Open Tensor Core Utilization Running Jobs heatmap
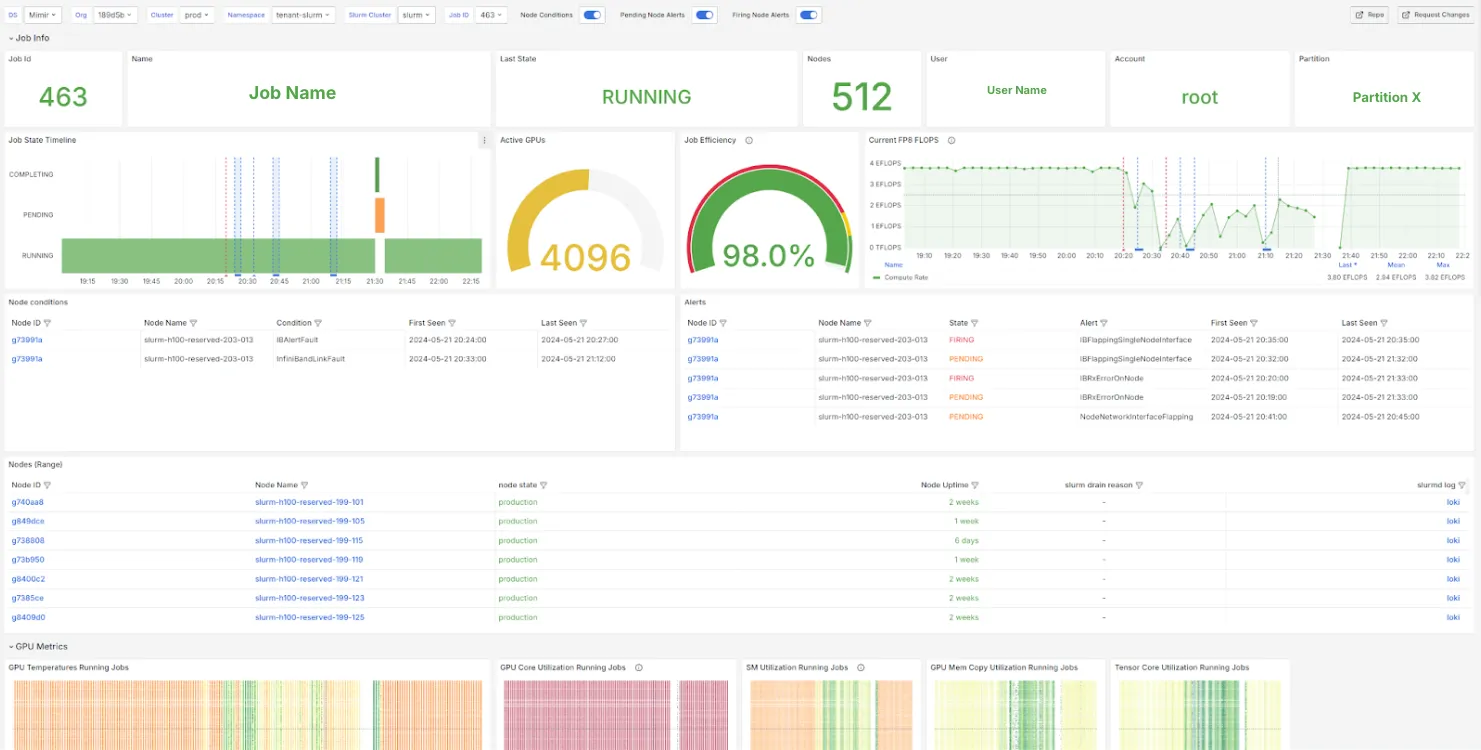 [1199, 714]
